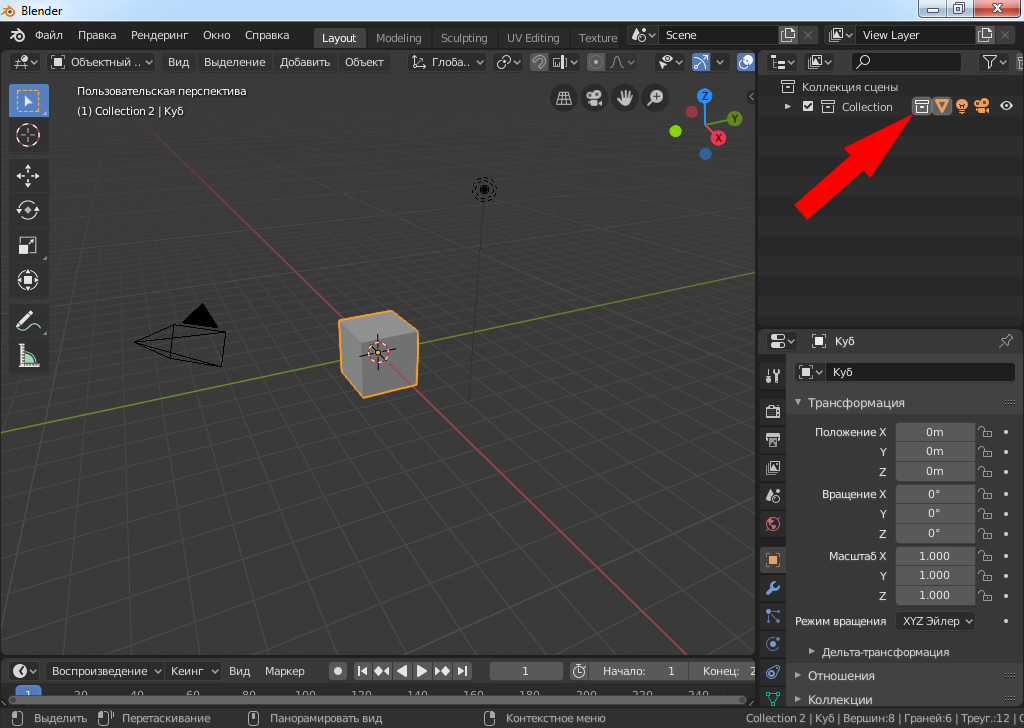Click the Scale X value slider field
The height and width of the screenshot is (728, 1024).
[x=934, y=556]
